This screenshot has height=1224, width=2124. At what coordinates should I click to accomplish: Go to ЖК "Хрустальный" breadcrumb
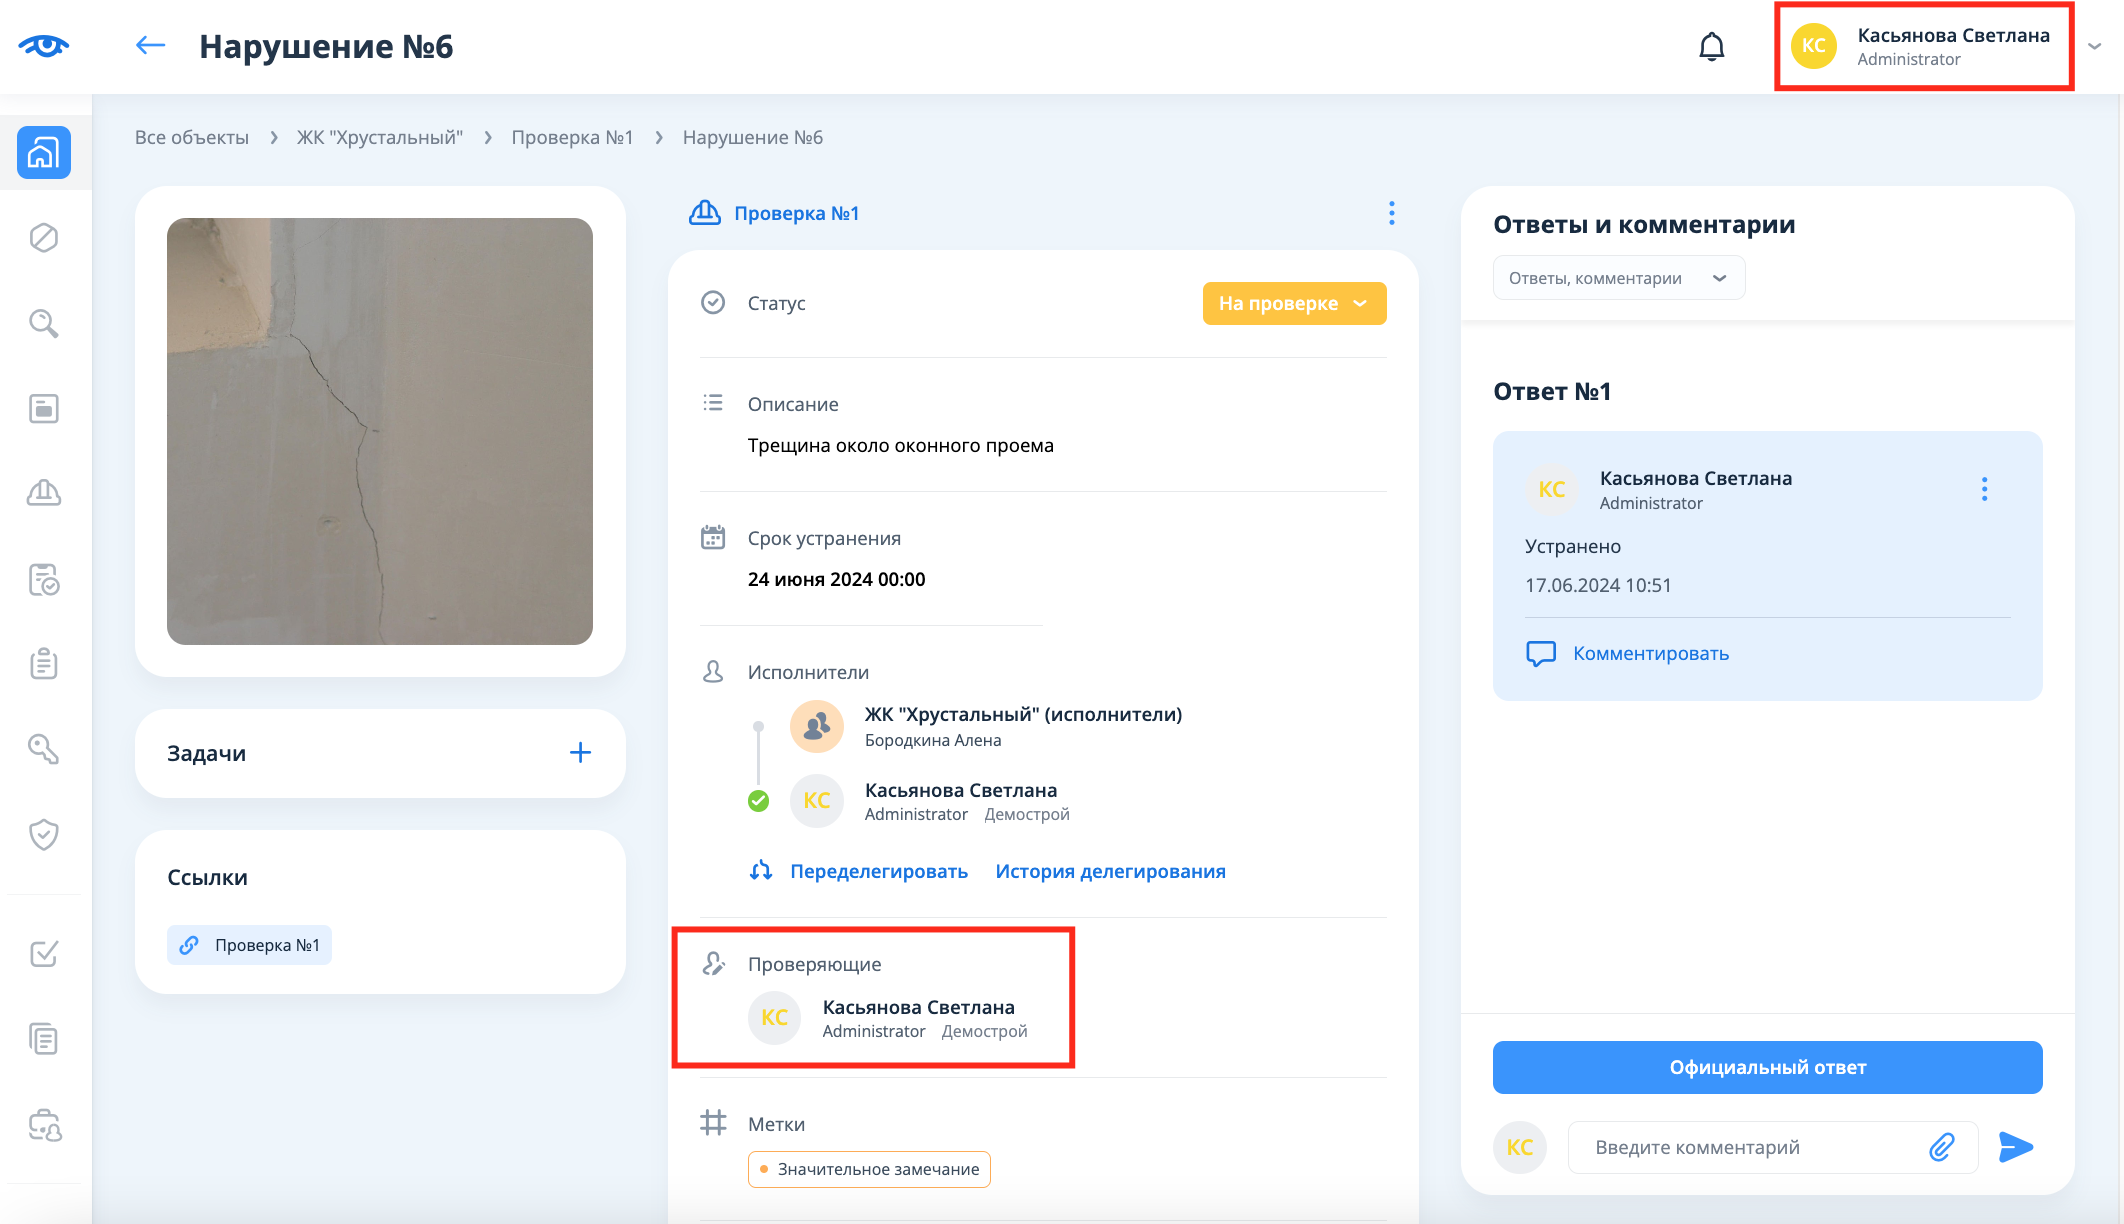tap(379, 137)
